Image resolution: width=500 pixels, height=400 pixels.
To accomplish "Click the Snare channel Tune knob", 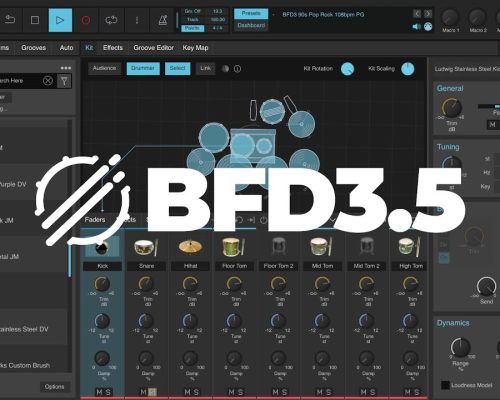I will point(146,321).
